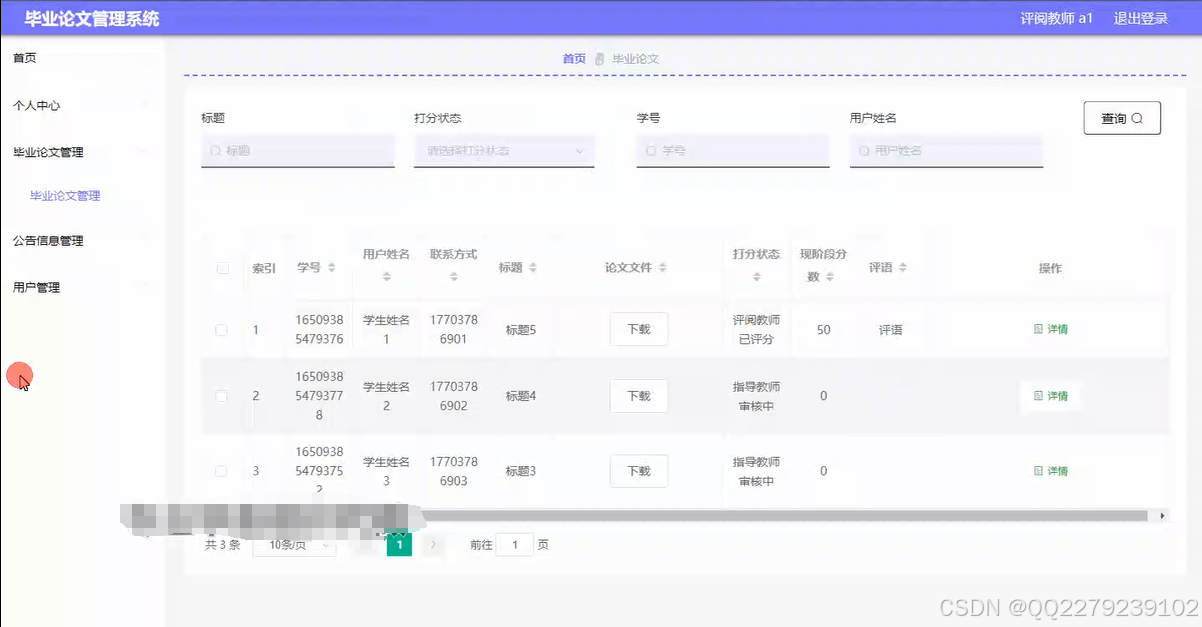This screenshot has width=1202, height=627.
Task: Click the document icon beside 毕业论文 breadcrumb
Action: pos(597,59)
